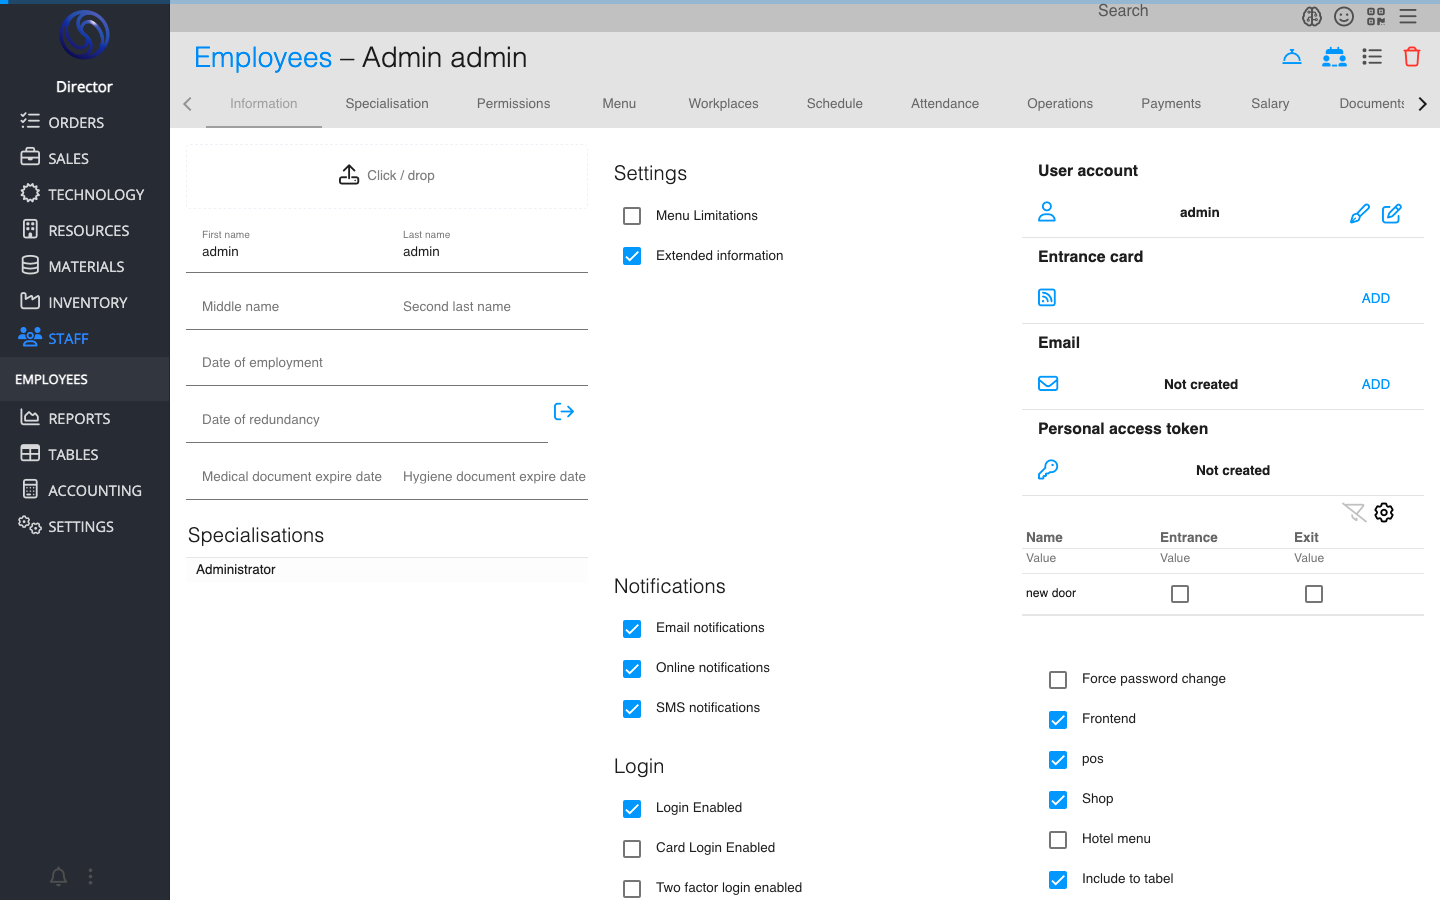
Task: Click the door table settings gear icon
Action: pyautogui.click(x=1384, y=513)
